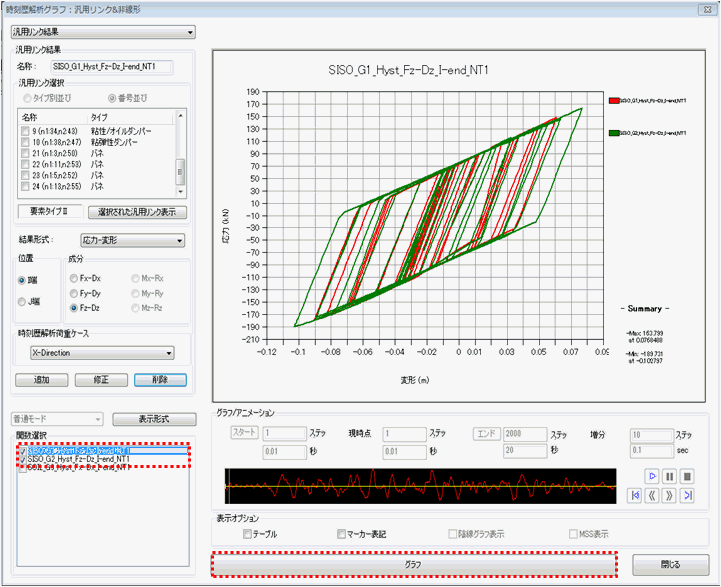
Task: Jump to last animation step
Action: [x=687, y=495]
